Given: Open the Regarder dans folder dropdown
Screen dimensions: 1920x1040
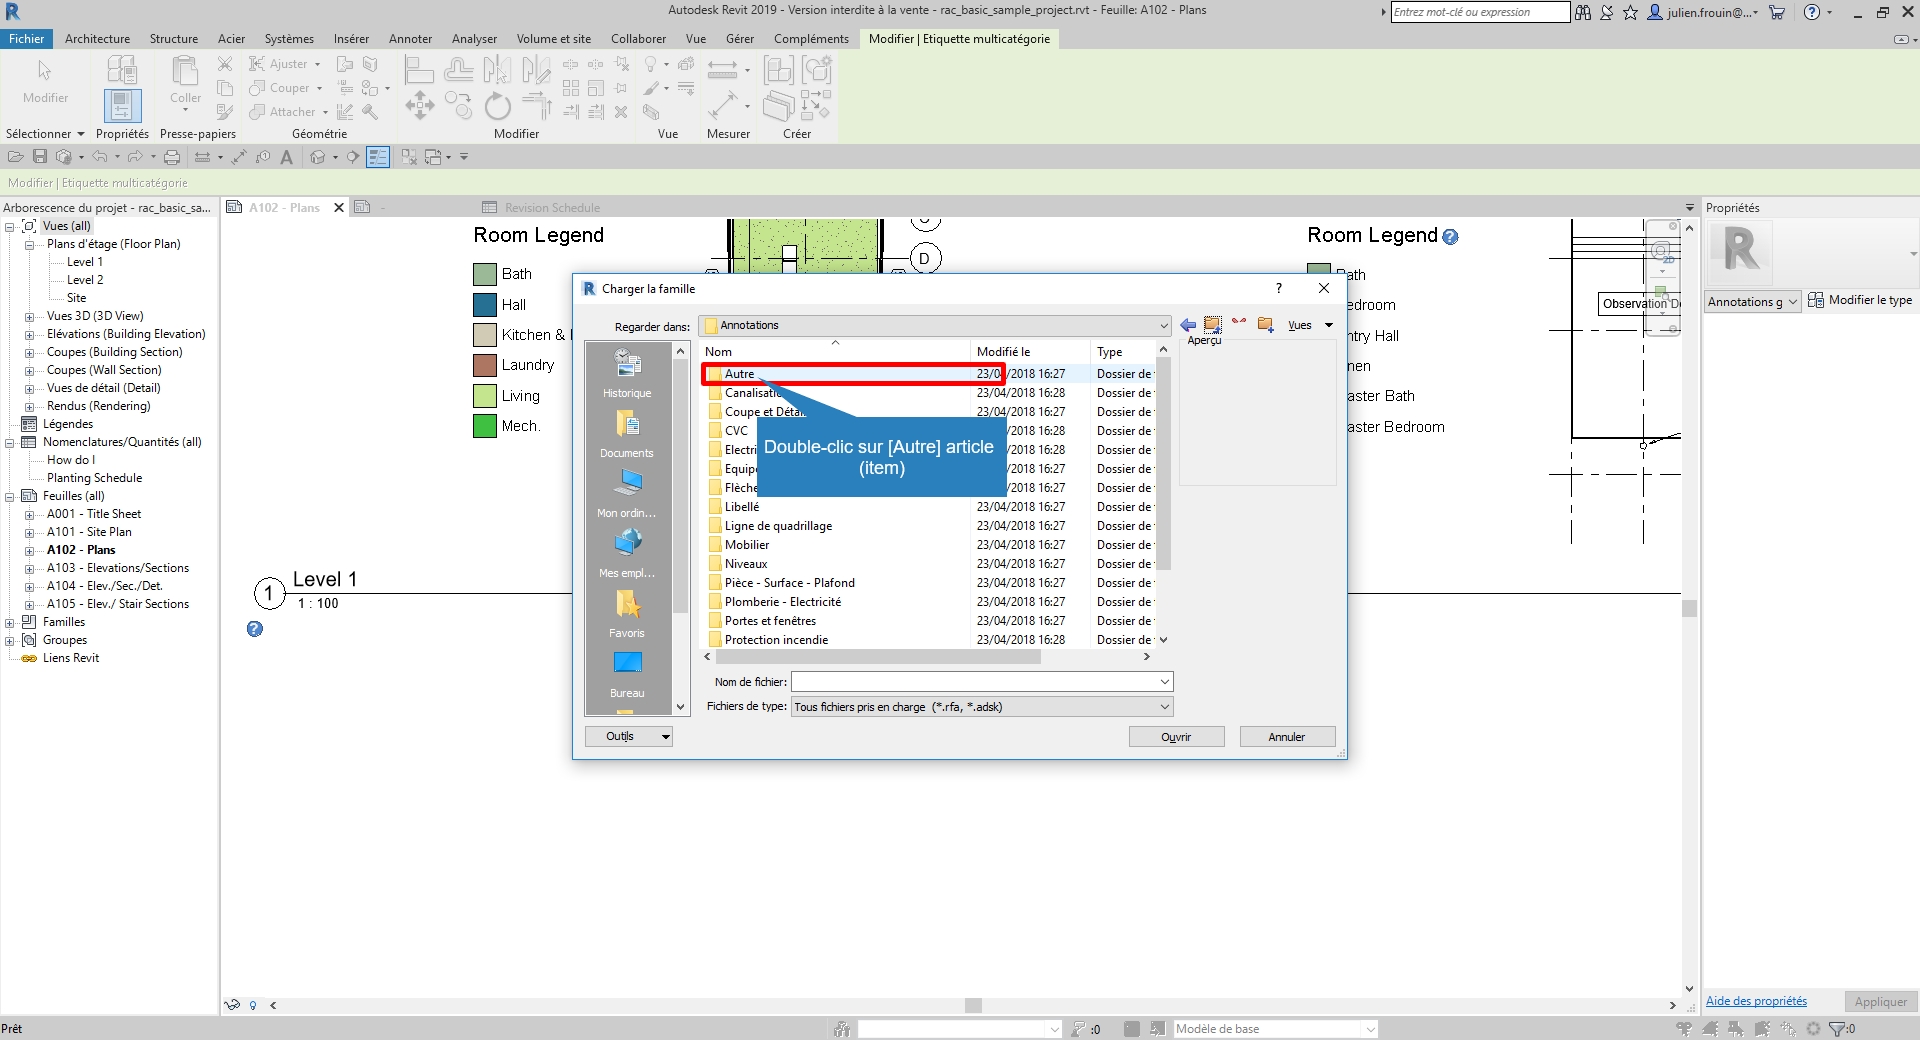Looking at the screenshot, I should coord(1163,326).
